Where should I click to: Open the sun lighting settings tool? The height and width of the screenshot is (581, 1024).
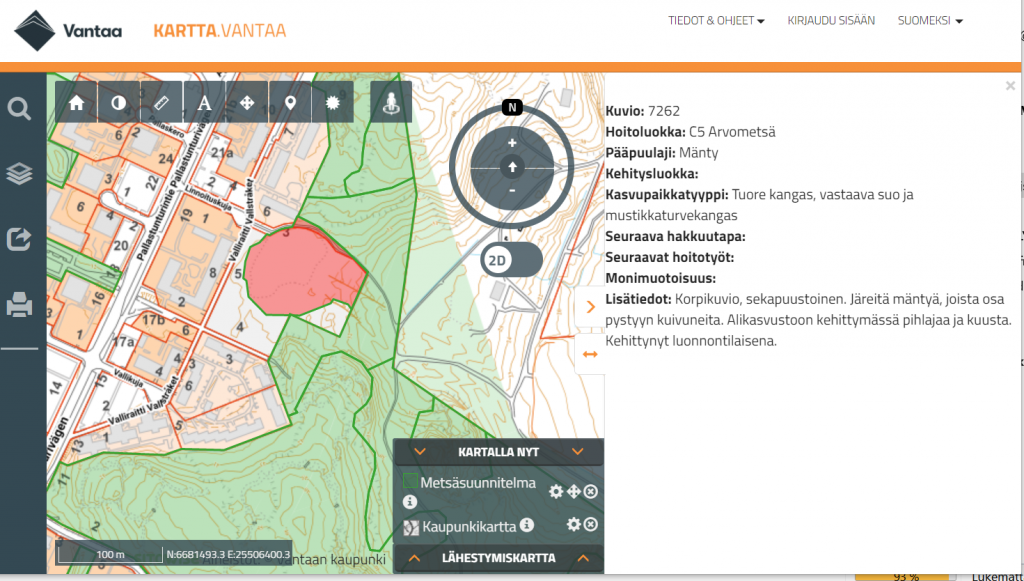pos(333,102)
